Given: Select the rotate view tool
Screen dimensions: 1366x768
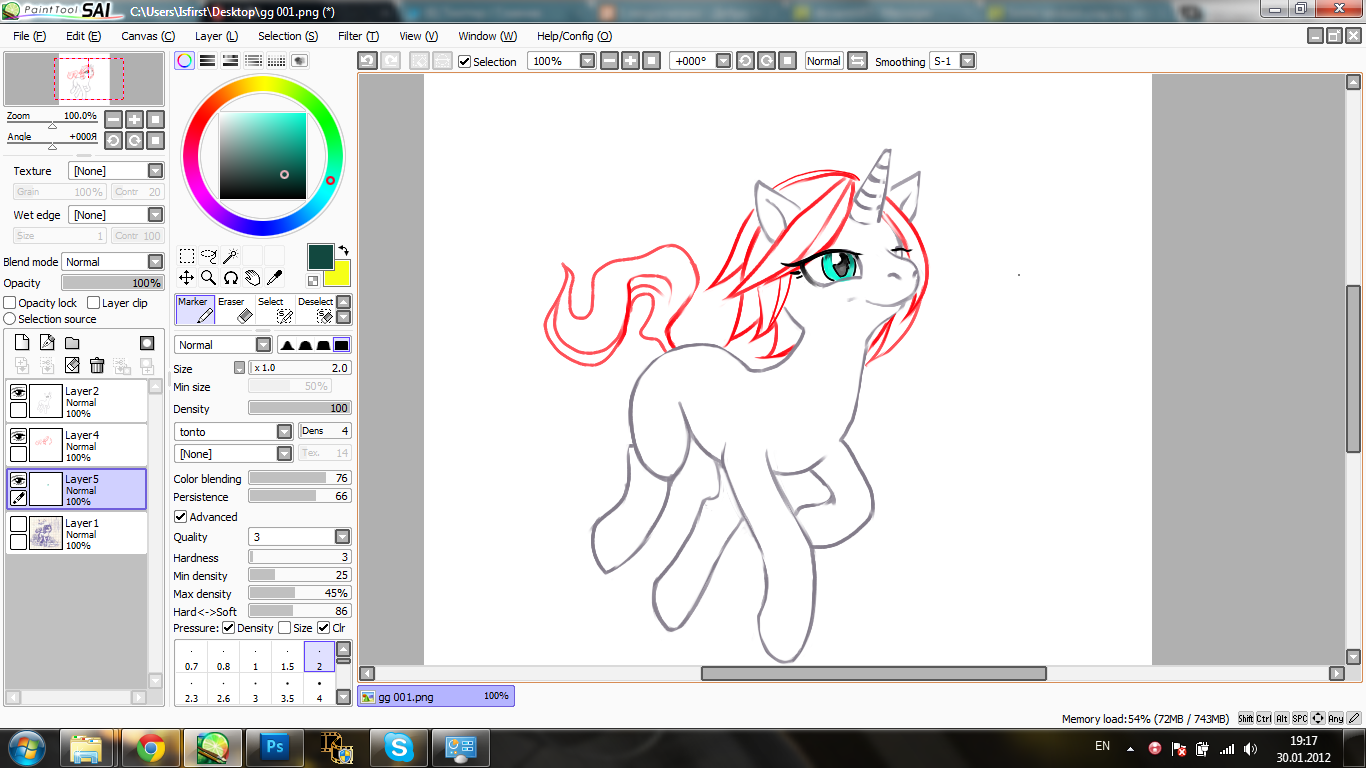Looking at the screenshot, I should click(x=230, y=277).
